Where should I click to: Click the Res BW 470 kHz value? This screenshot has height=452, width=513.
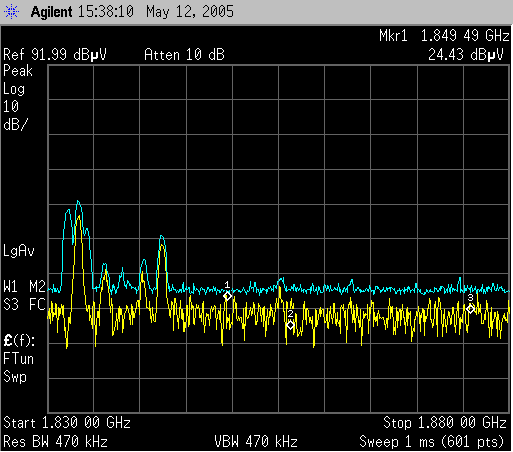pos(55,442)
